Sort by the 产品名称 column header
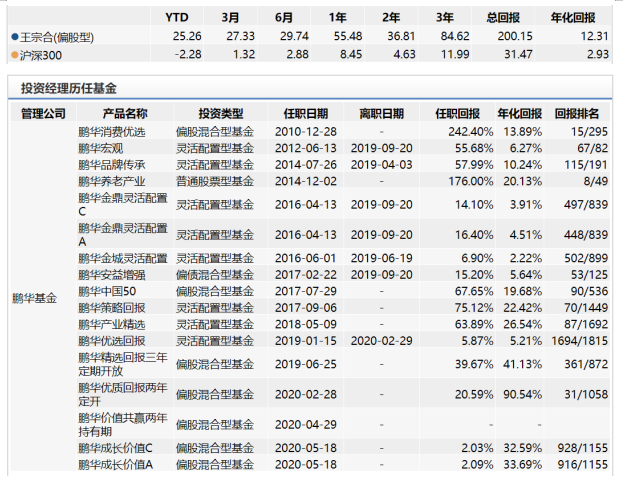The height and width of the screenshot is (486, 623). coord(125,114)
